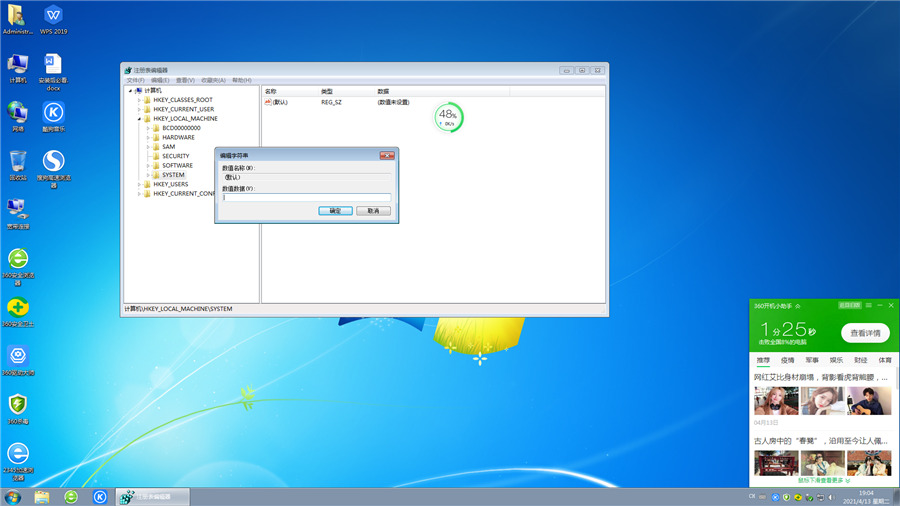Screen dimensions: 900x506
Task: Click the 360 shield tray icon
Action: 786,497
